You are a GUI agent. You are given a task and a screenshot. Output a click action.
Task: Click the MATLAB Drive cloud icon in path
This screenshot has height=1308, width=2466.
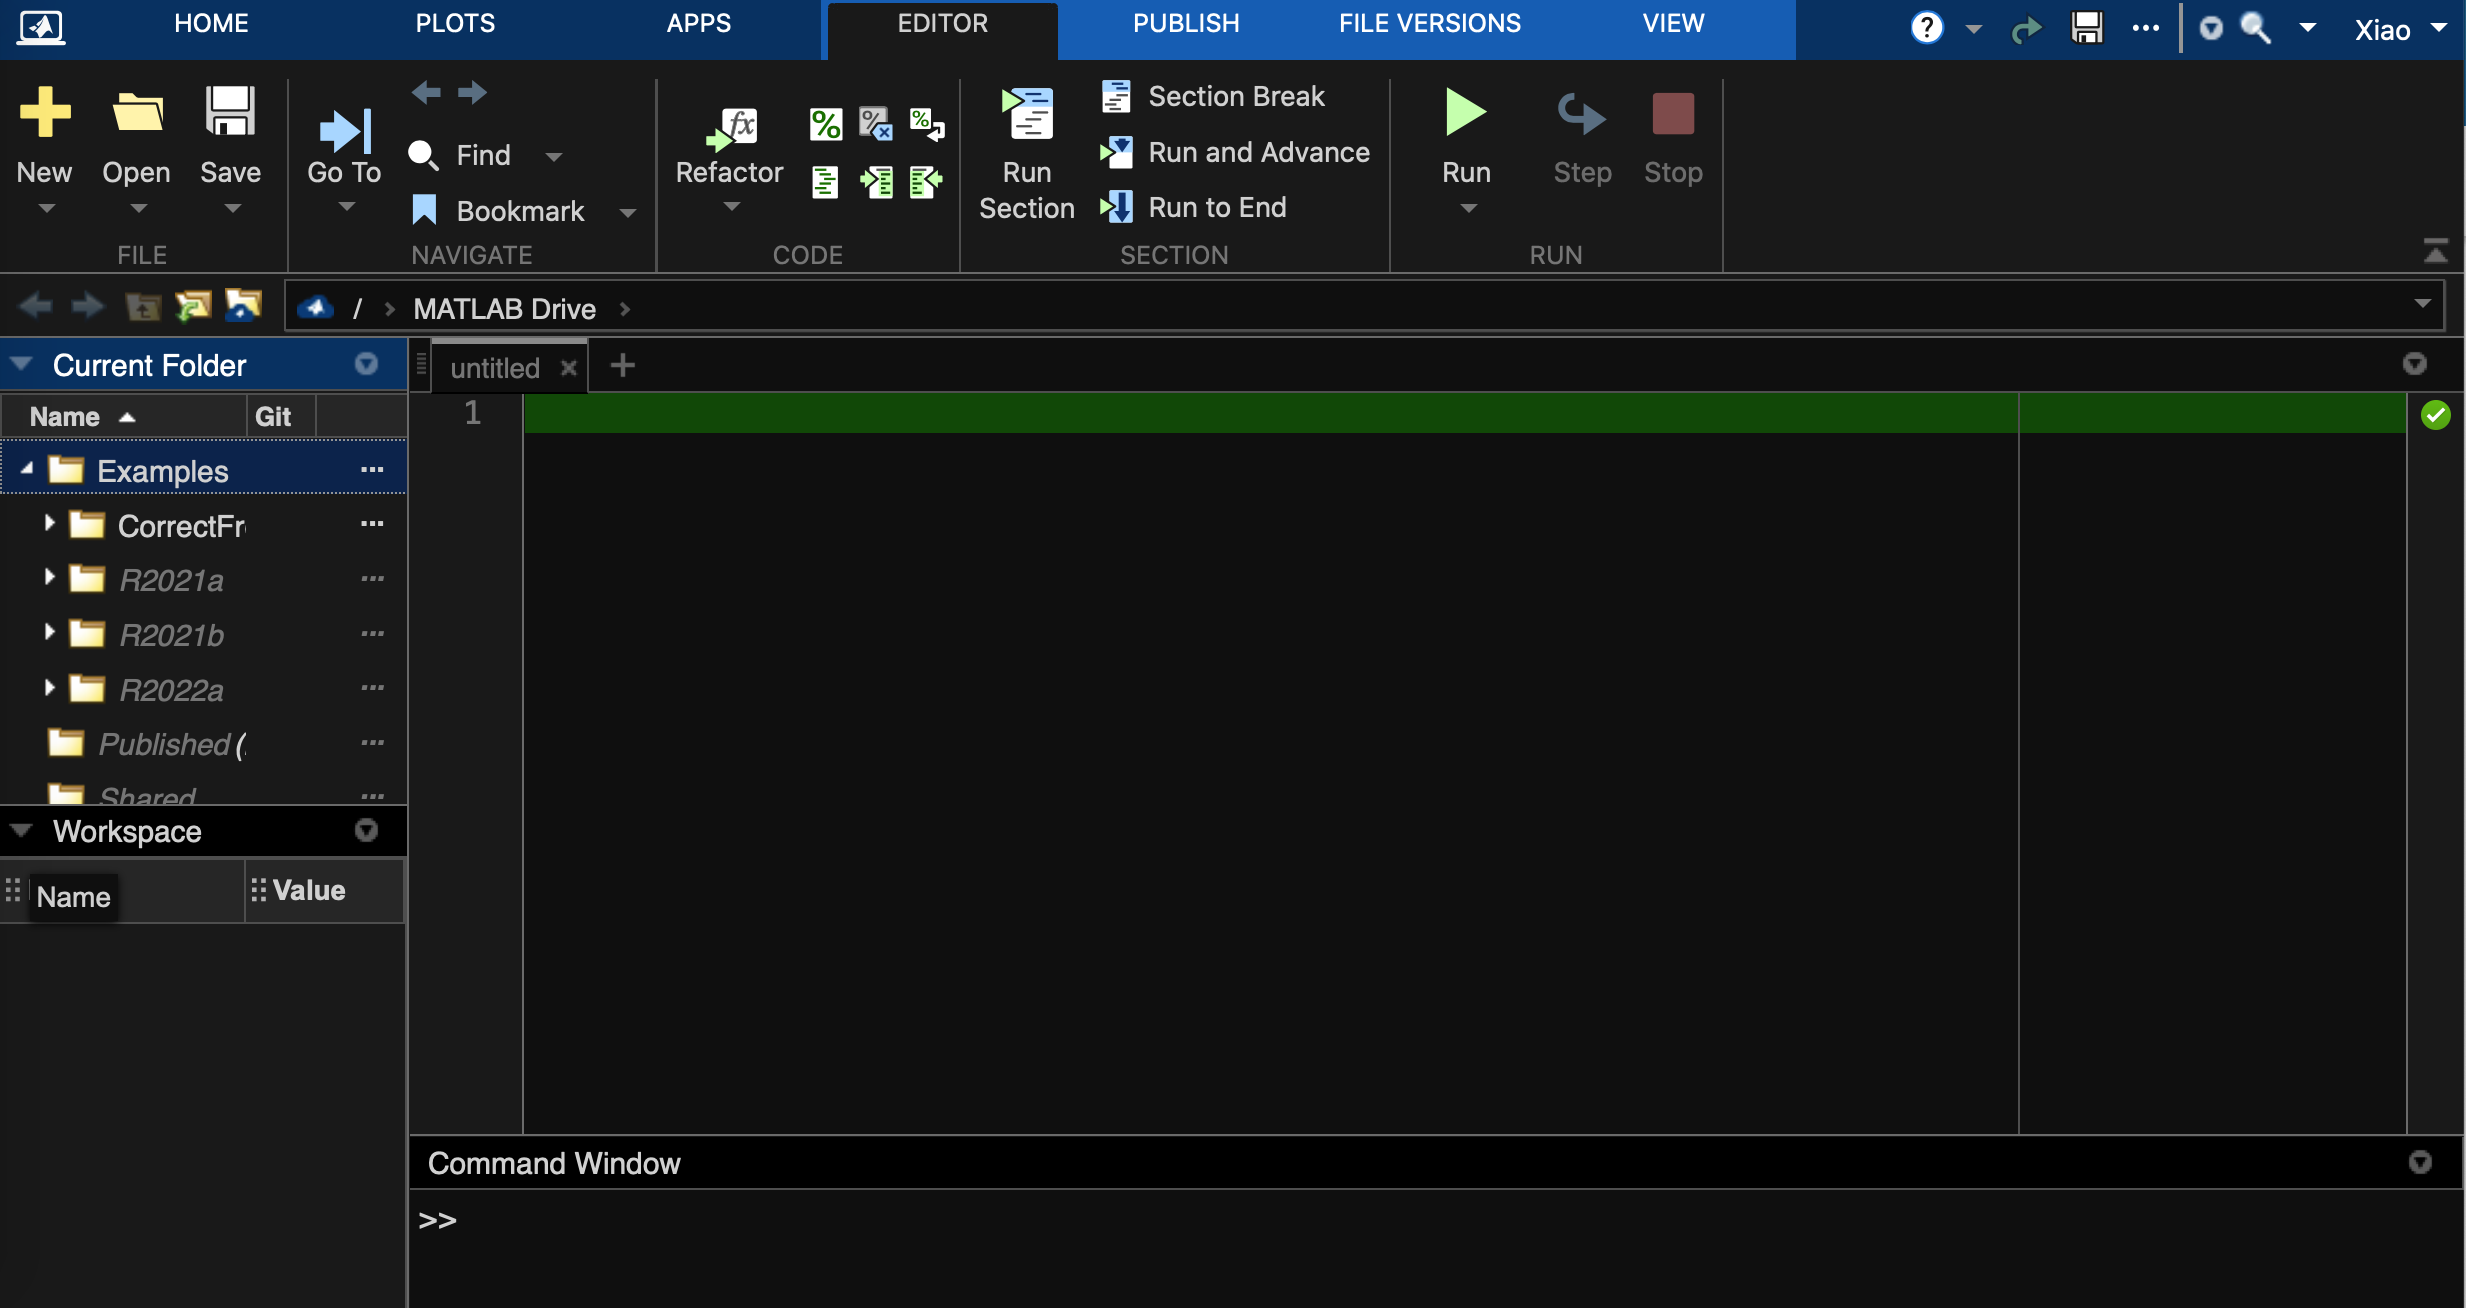pos(316,308)
